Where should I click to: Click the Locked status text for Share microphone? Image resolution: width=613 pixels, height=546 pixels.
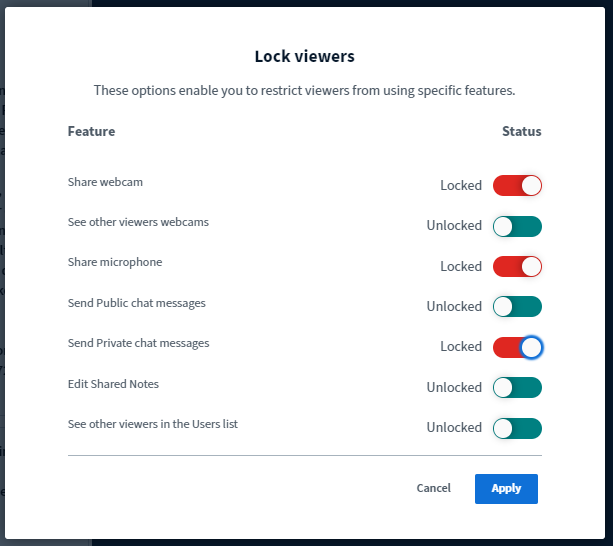(x=461, y=266)
